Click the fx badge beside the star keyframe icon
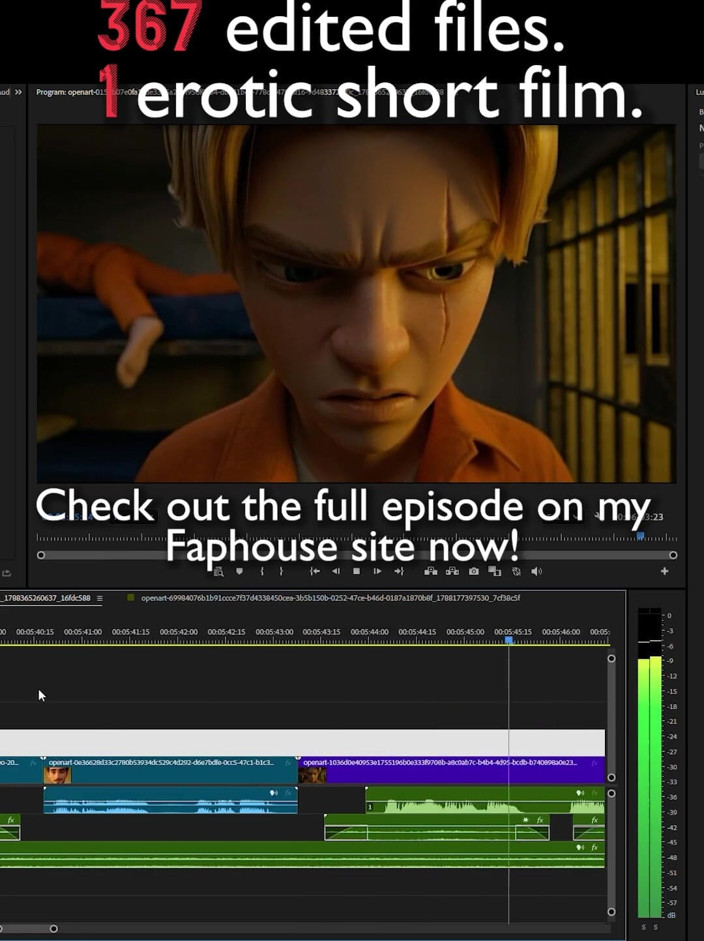 540,820
